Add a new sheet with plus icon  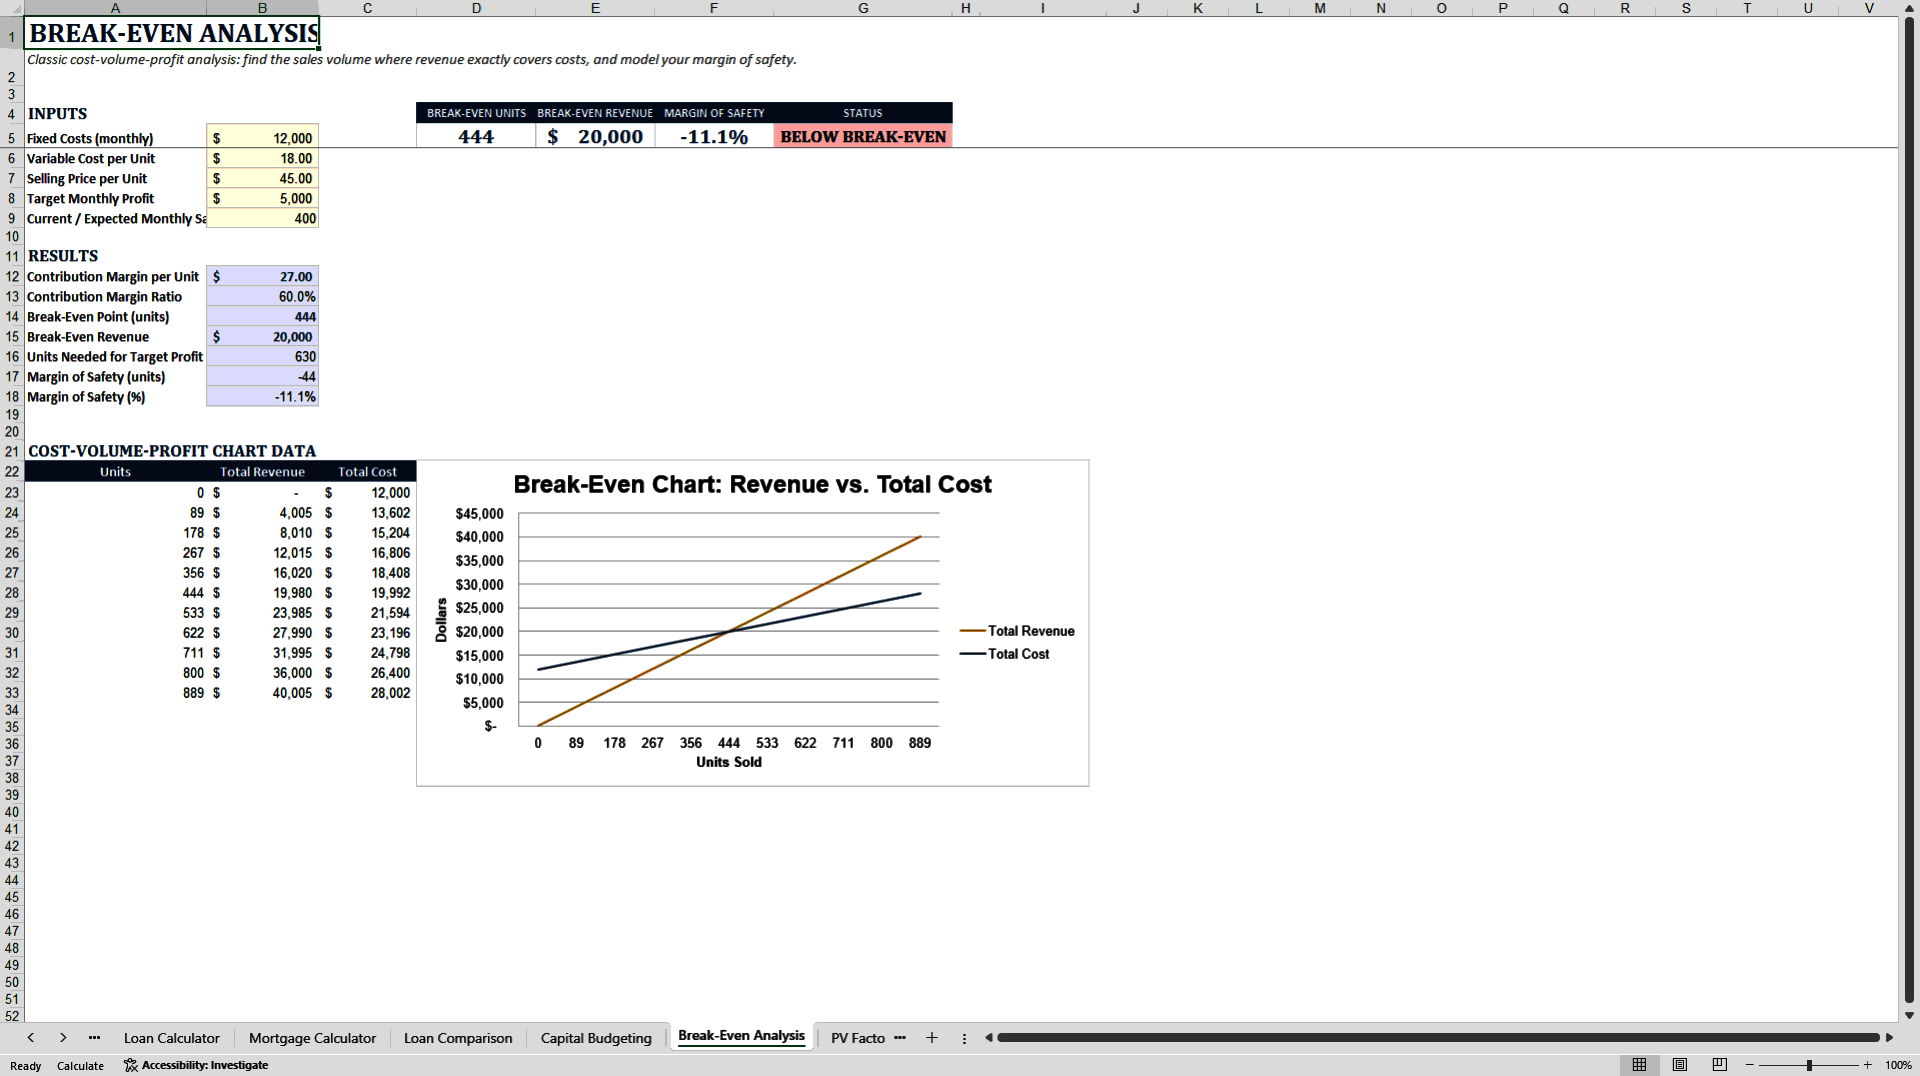click(932, 1038)
